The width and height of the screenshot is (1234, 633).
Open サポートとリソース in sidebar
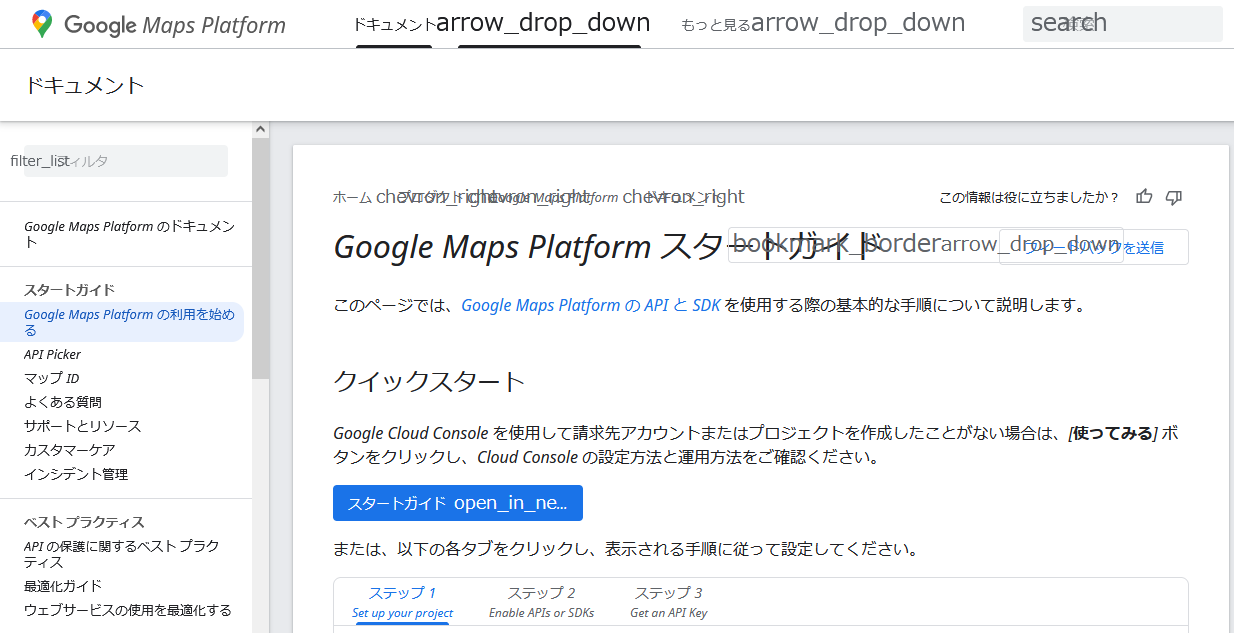(83, 426)
